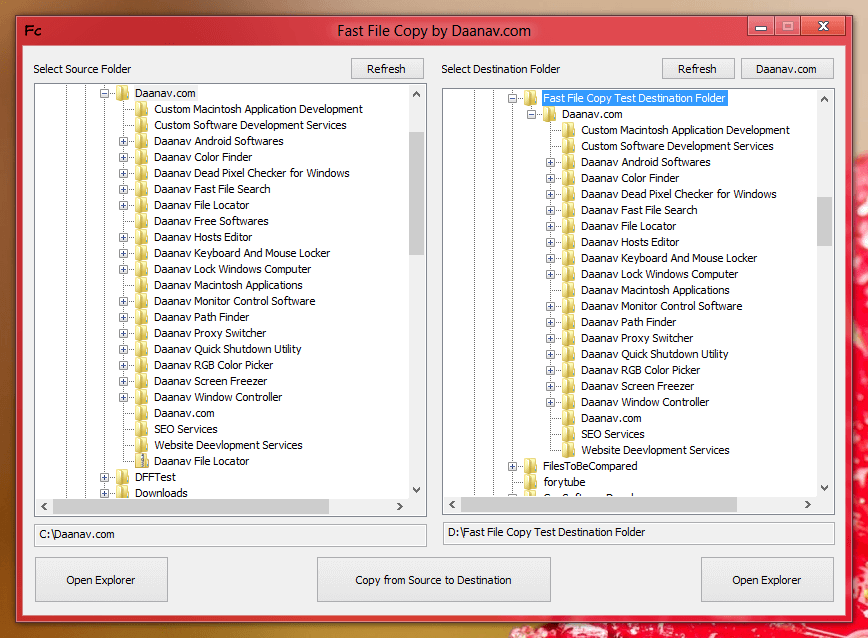Image resolution: width=868 pixels, height=638 pixels.
Task: Click folder icon beside Daanav Free Softwares
Action: coord(142,221)
